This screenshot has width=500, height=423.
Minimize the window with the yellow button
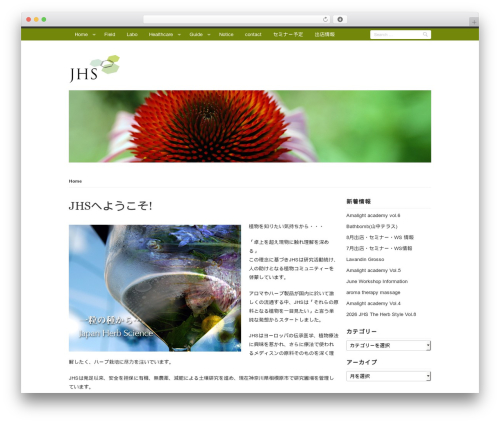[x=36, y=19]
